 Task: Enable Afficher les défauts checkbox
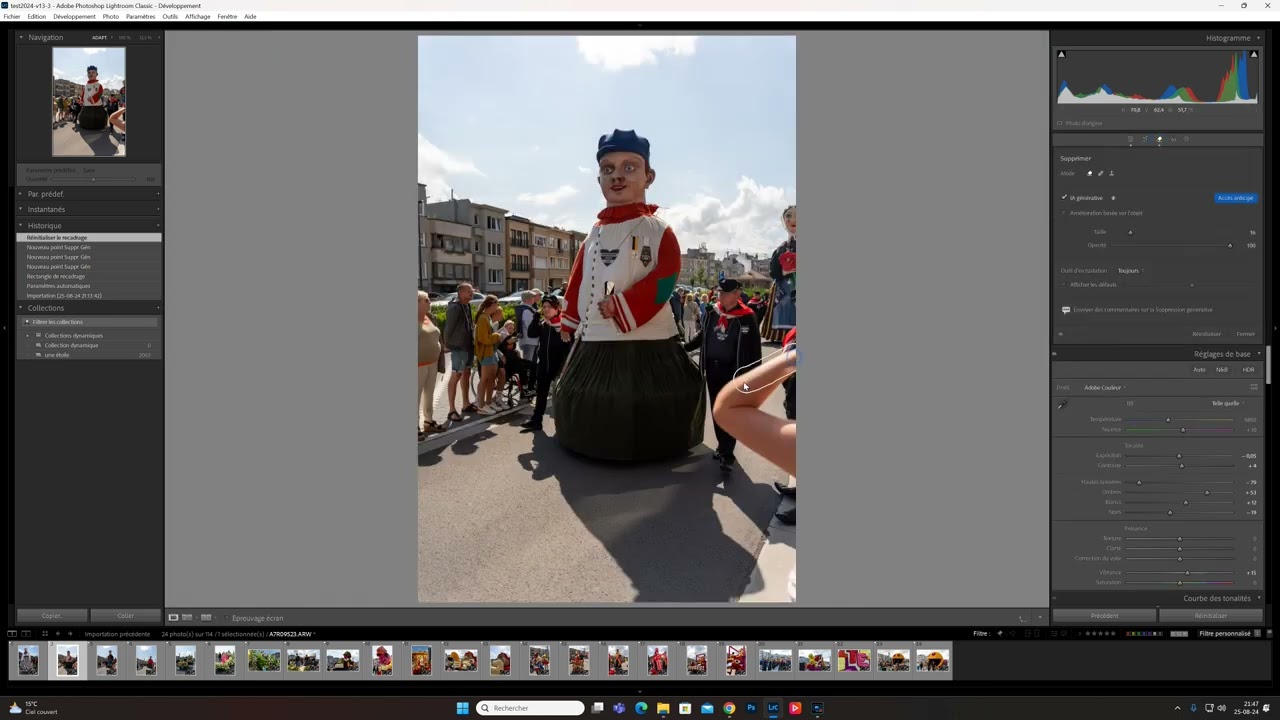pyautogui.click(x=1064, y=285)
